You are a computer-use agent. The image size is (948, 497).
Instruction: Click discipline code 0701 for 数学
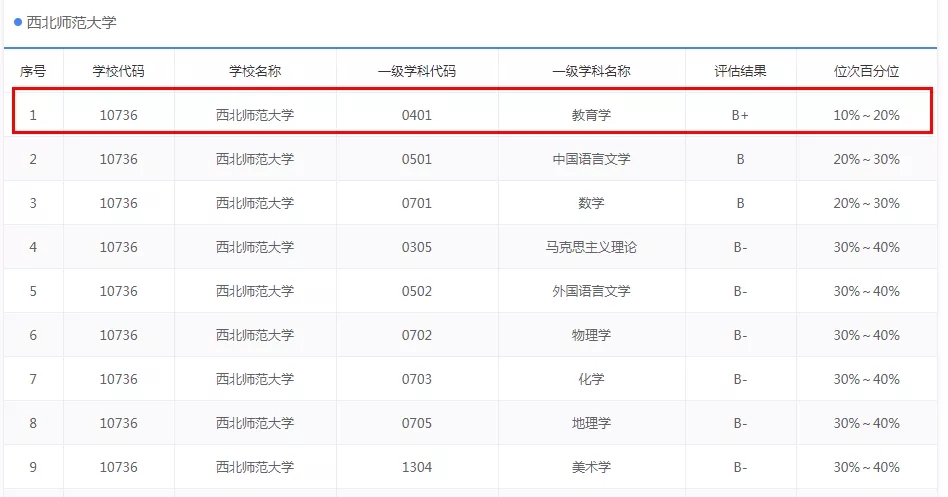[417, 203]
